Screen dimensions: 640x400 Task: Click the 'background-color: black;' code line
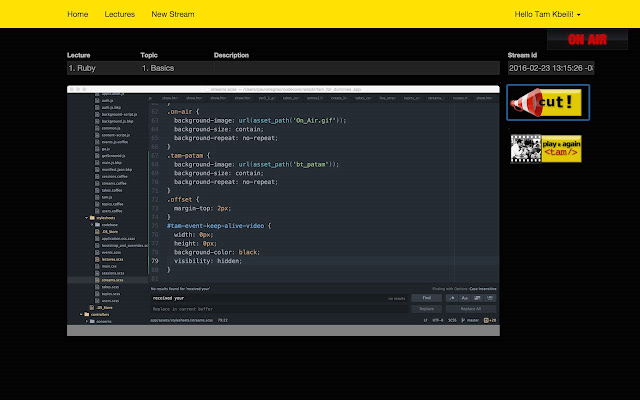coord(217,252)
